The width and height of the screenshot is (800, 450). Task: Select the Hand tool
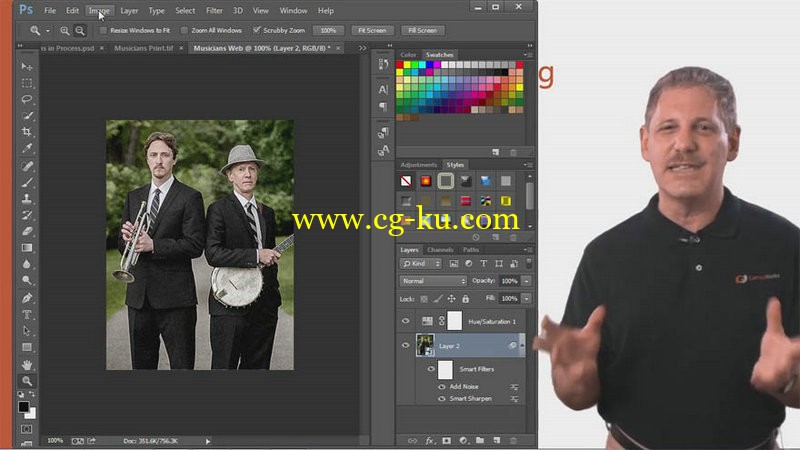(x=27, y=364)
